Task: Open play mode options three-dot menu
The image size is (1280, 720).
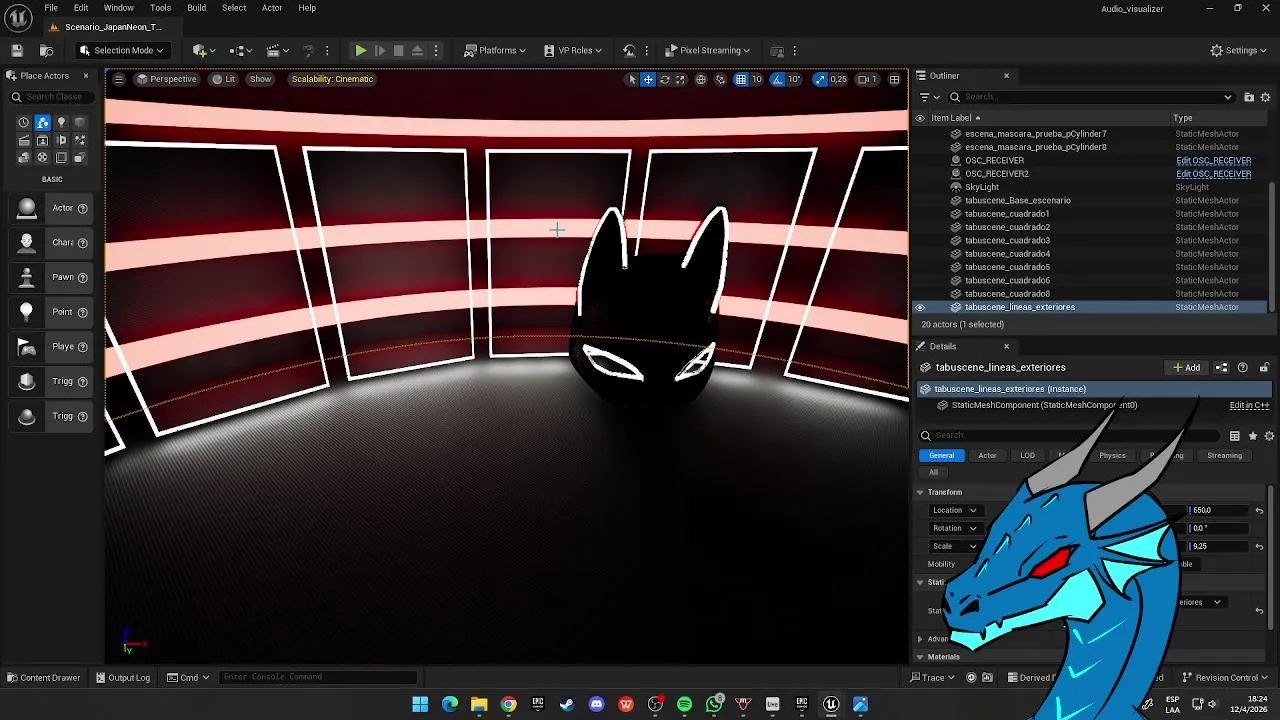Action: [436, 50]
